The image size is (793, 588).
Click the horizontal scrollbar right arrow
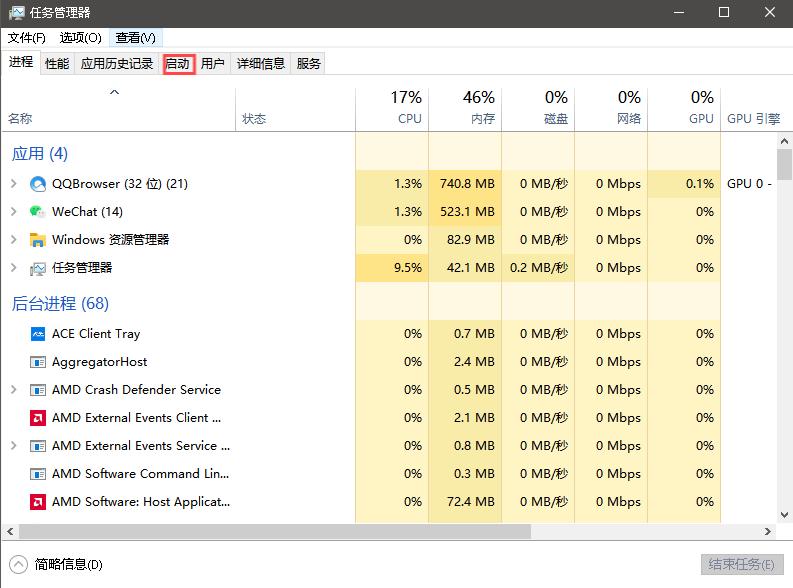pos(769,532)
